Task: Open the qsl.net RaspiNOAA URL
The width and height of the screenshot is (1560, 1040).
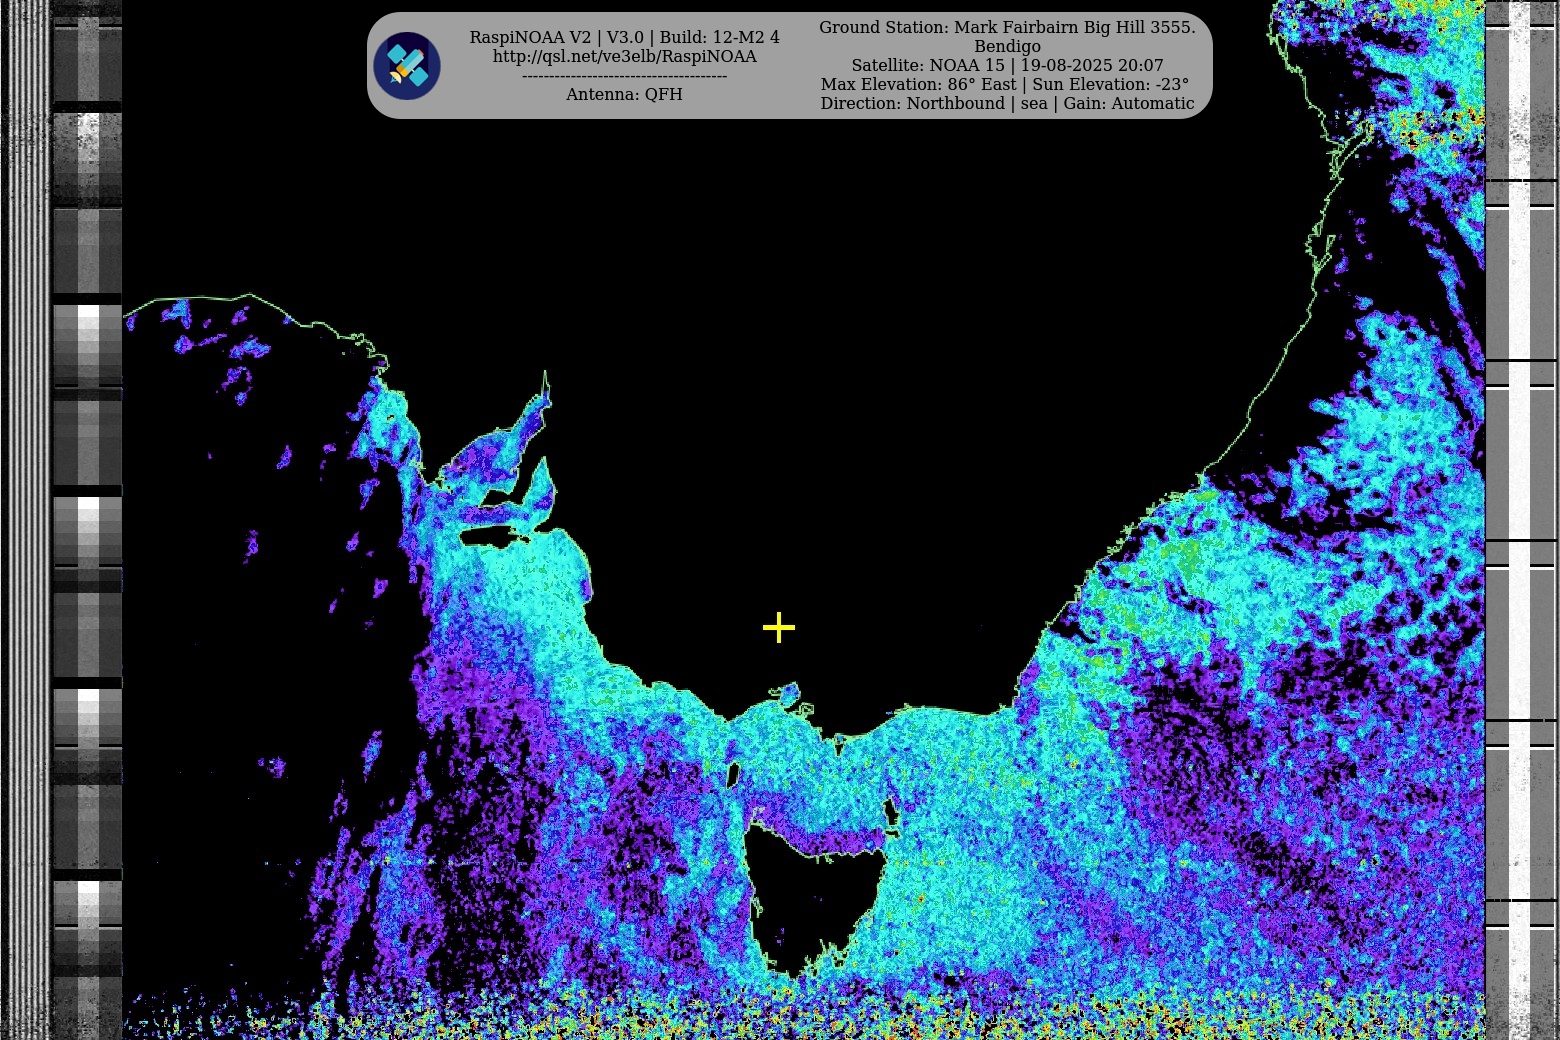Action: pyautogui.click(x=624, y=57)
